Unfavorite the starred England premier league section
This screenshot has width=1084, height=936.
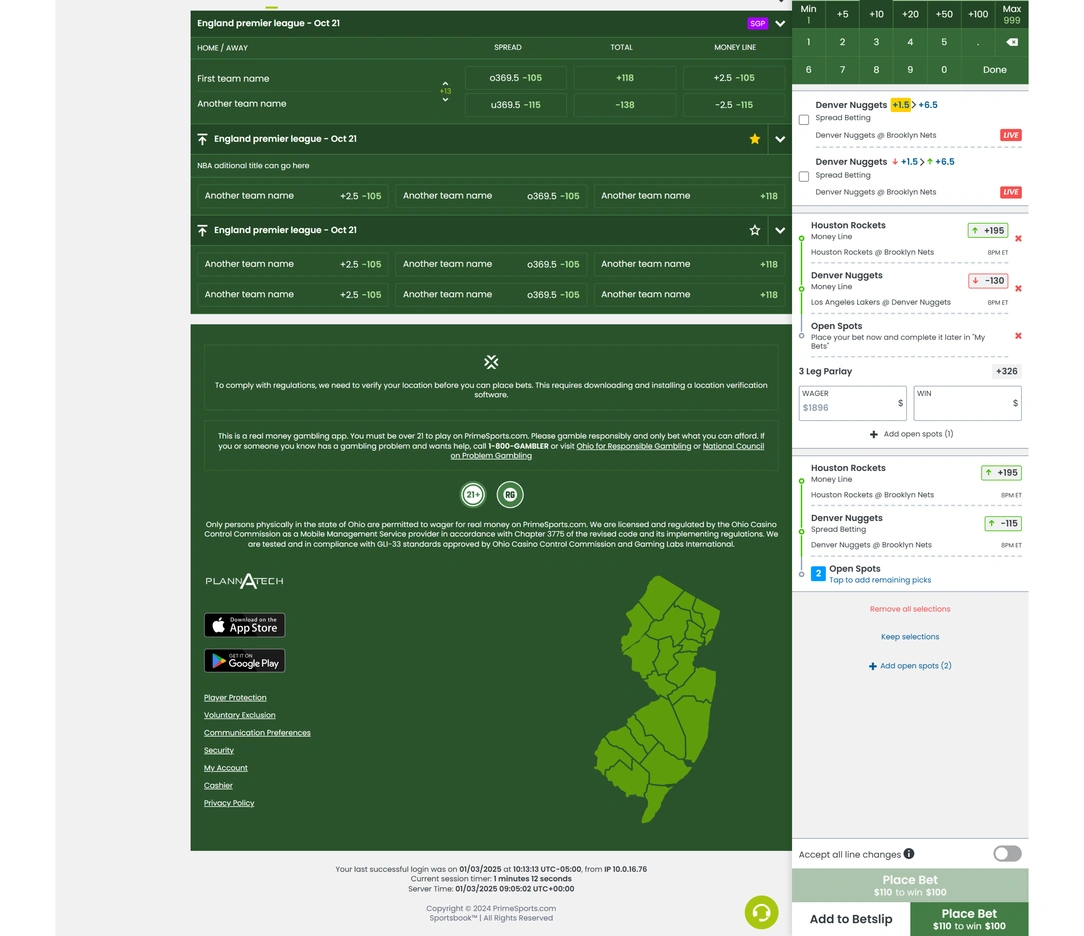(x=754, y=139)
